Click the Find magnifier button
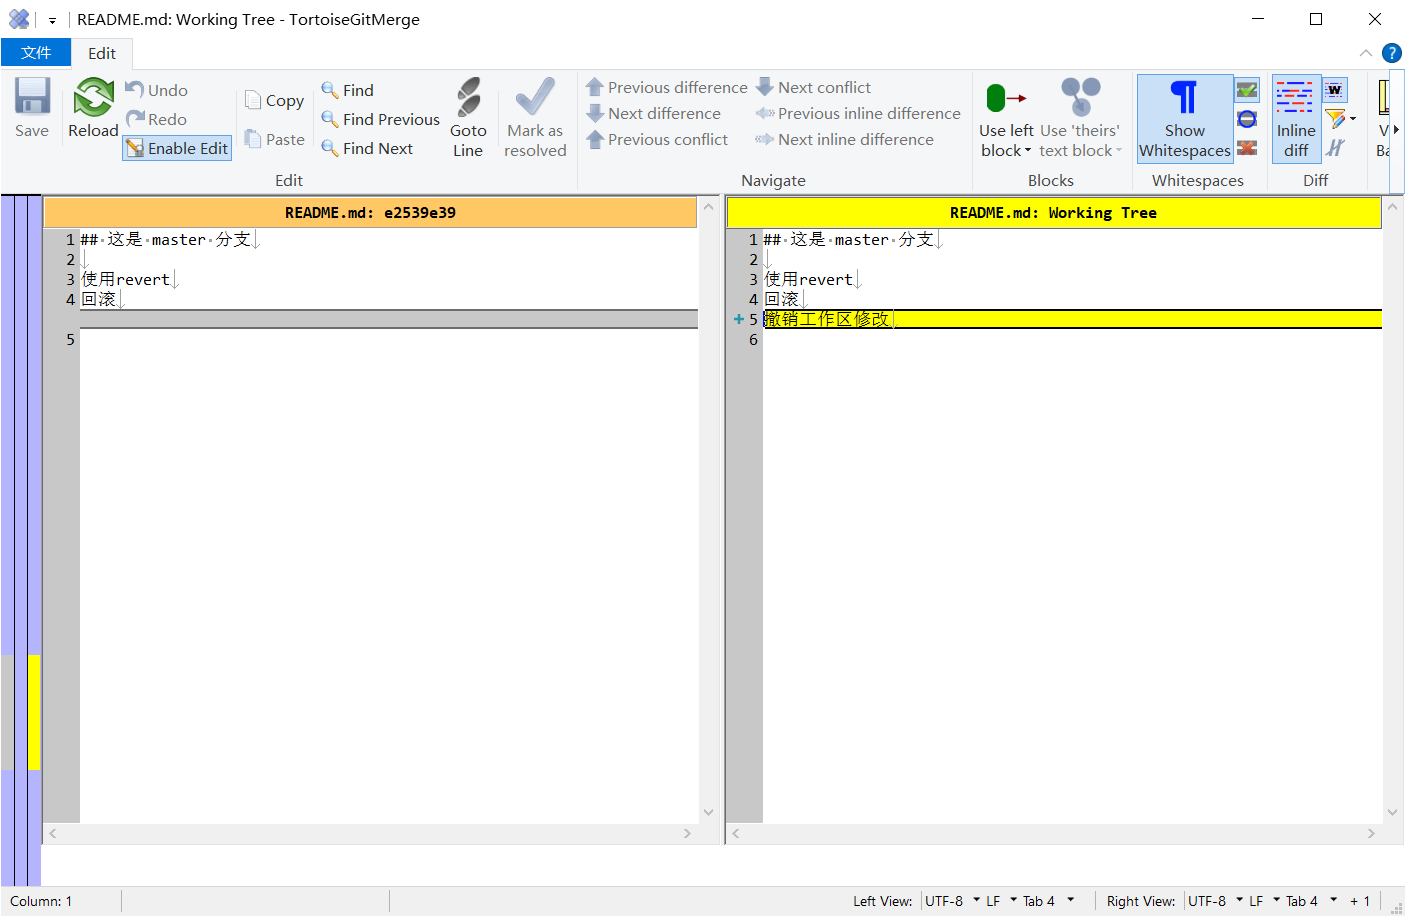The image size is (1406, 917). [347, 90]
